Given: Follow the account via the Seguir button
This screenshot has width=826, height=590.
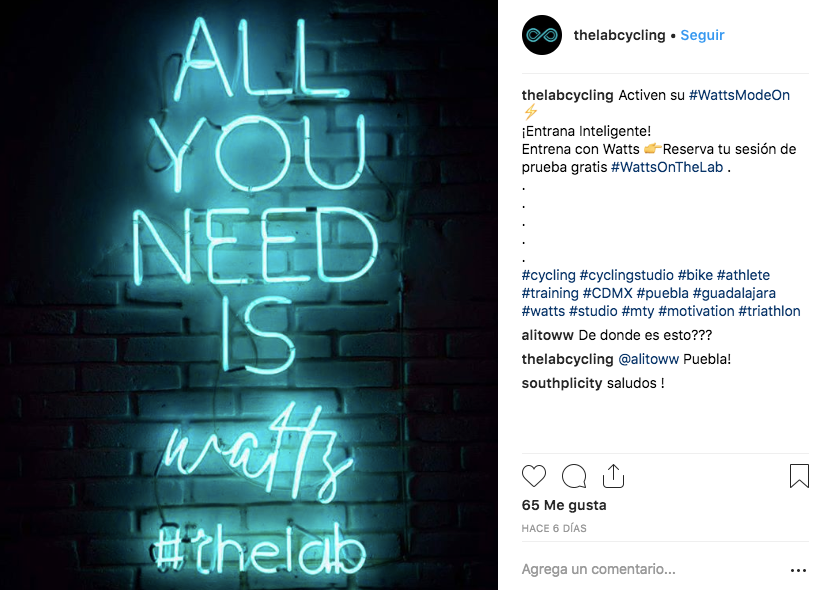Looking at the screenshot, I should click(702, 35).
